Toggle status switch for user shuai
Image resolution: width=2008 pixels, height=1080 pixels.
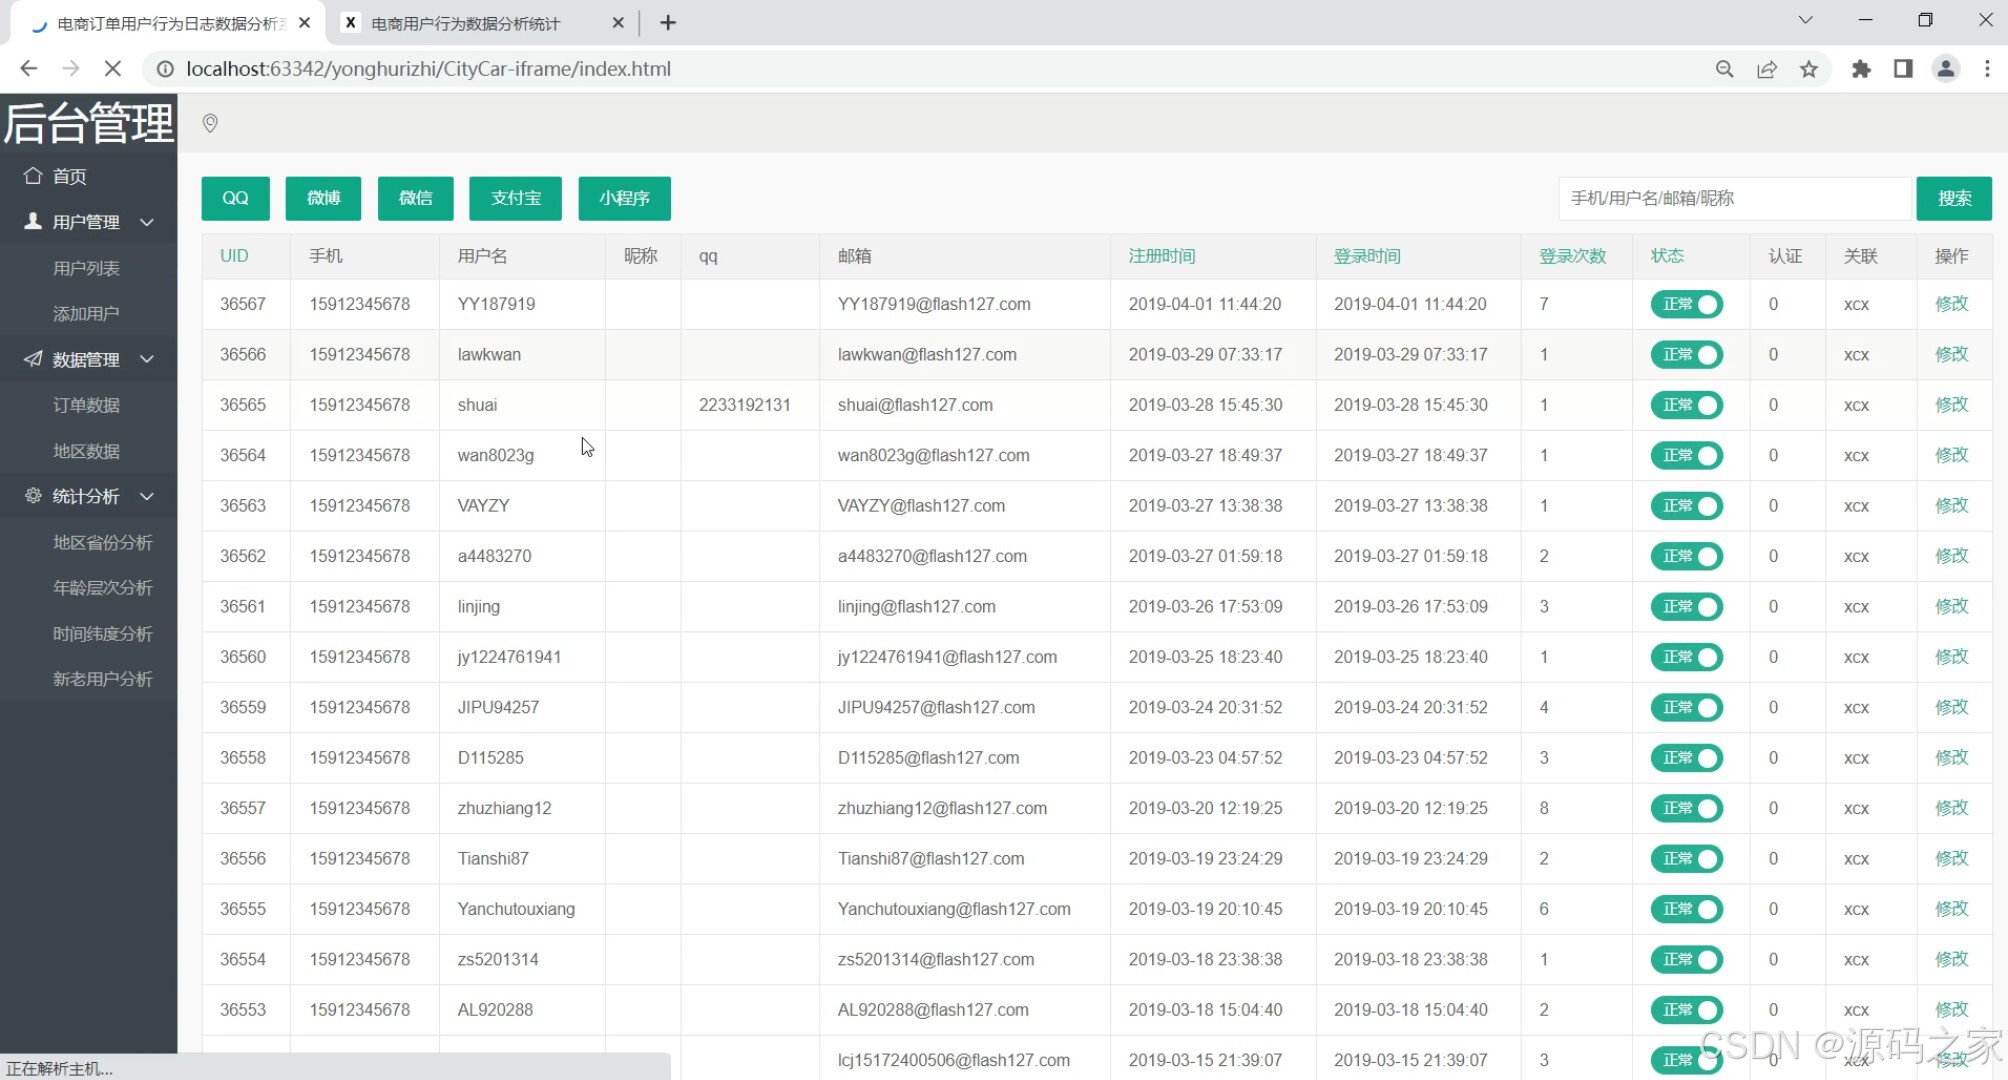click(1687, 405)
